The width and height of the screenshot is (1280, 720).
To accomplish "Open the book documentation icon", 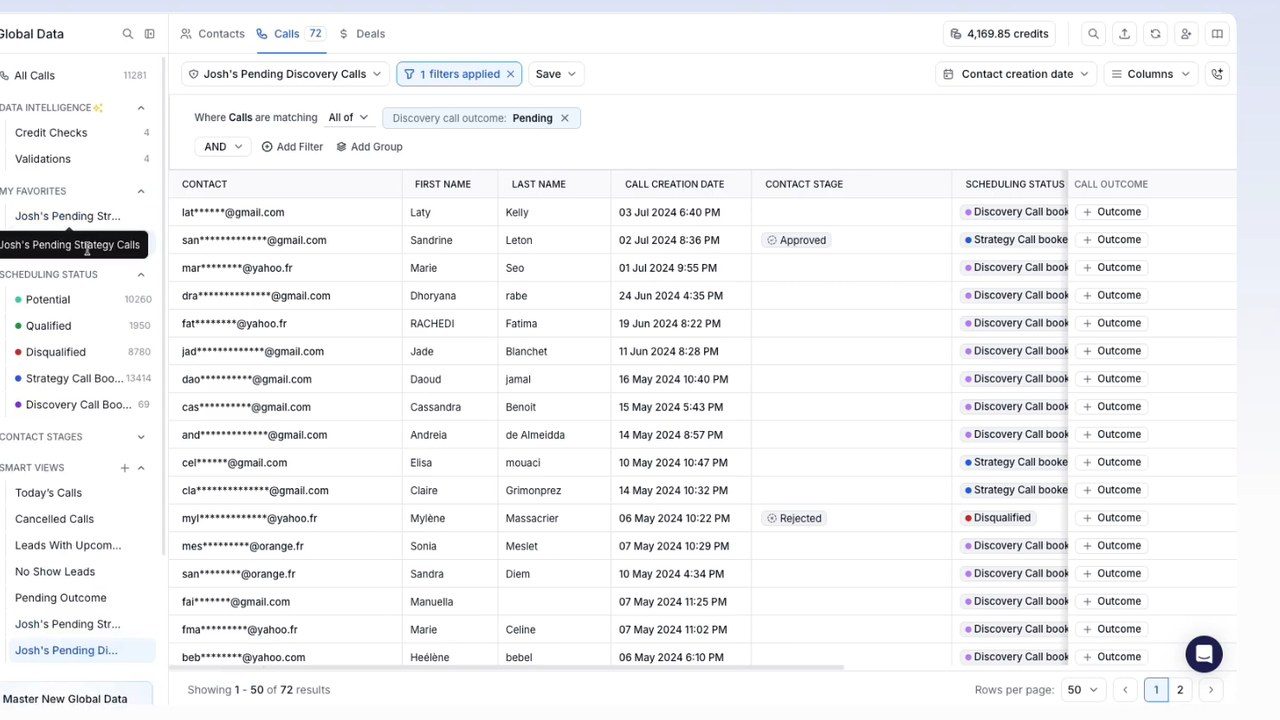I will (x=1217, y=34).
